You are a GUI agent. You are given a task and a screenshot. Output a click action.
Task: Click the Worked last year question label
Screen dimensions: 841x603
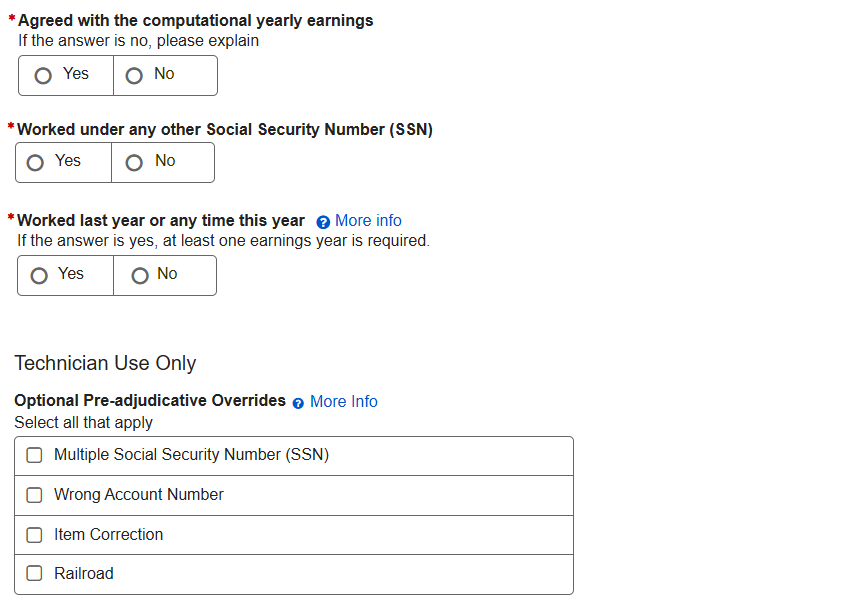[161, 220]
